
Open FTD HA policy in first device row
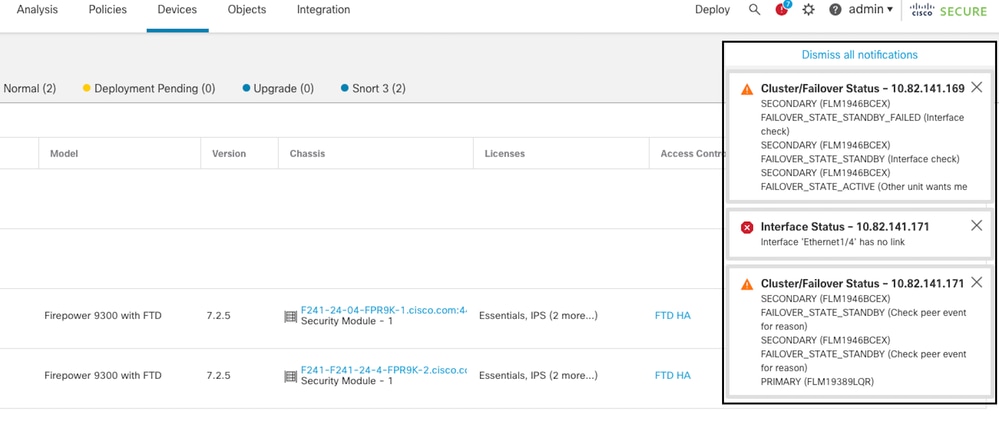[x=673, y=316]
